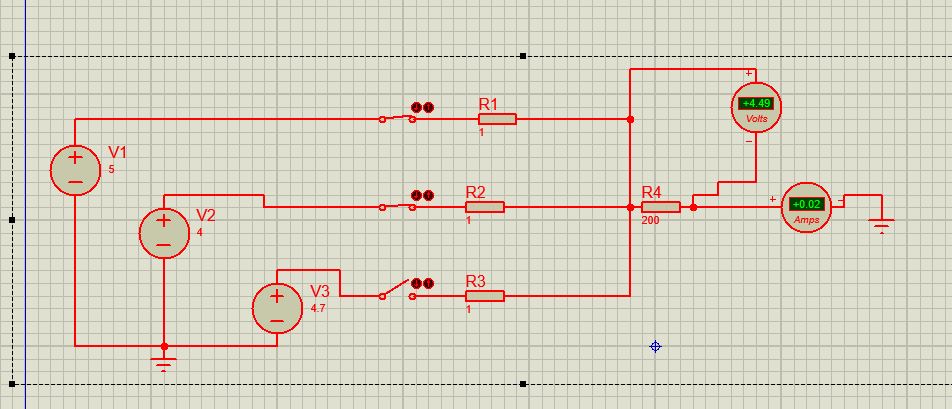Toggle the switch in the R1 branch
This screenshot has height=409, width=952.
click(x=397, y=119)
